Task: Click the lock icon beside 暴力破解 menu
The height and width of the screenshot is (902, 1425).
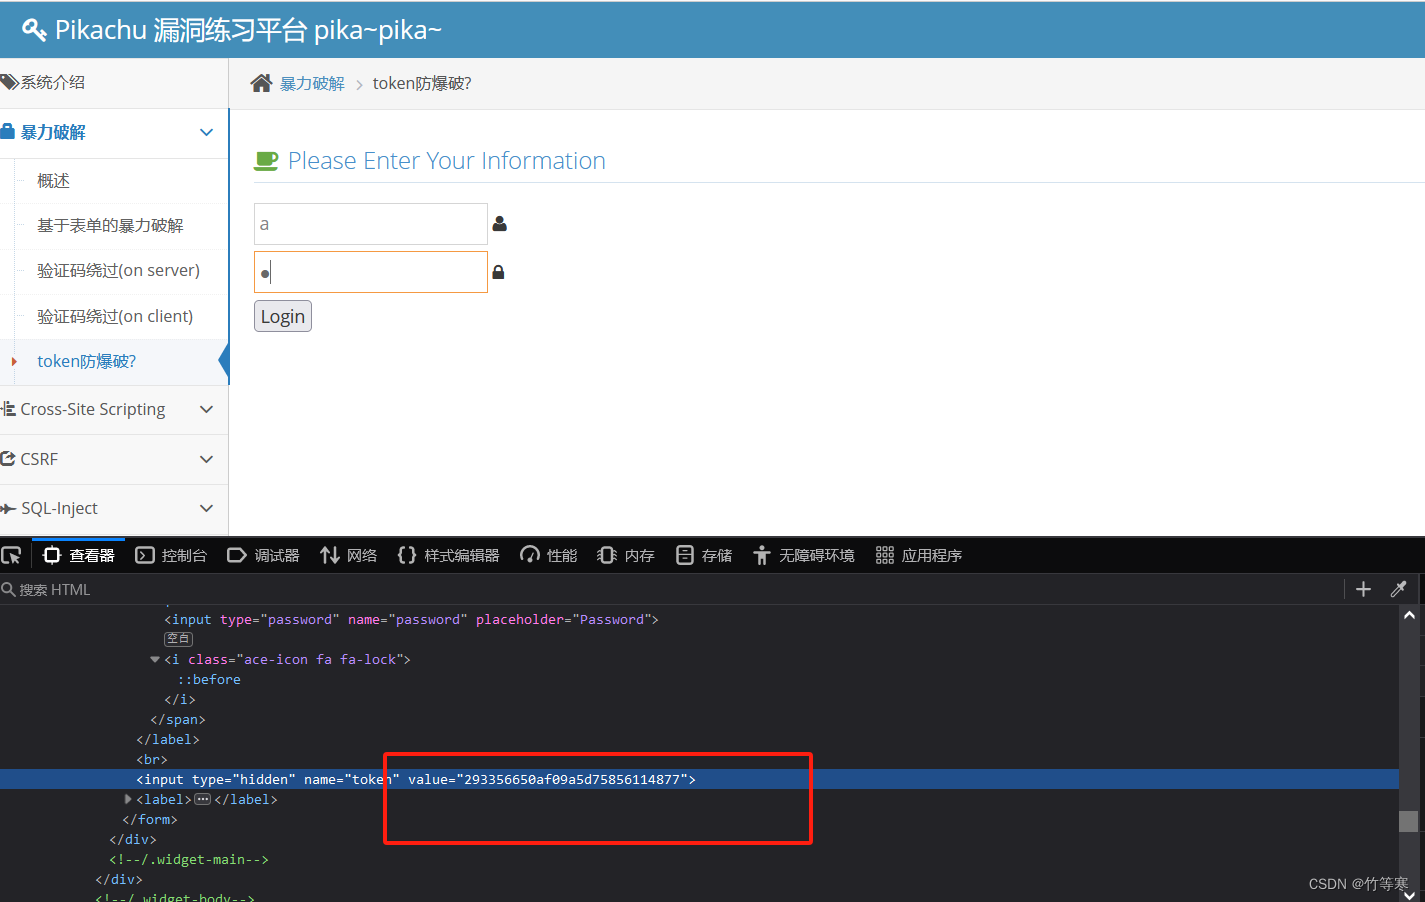Action: coord(7,132)
